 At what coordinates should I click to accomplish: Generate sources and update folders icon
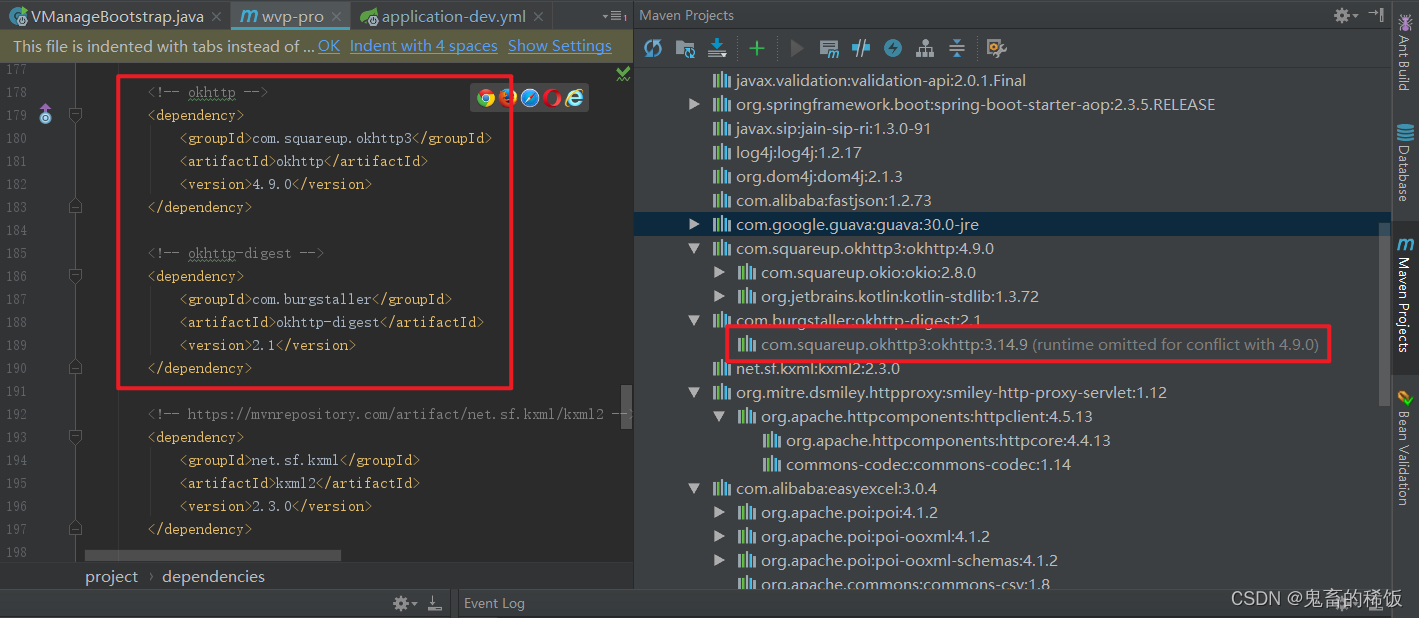tap(685, 48)
